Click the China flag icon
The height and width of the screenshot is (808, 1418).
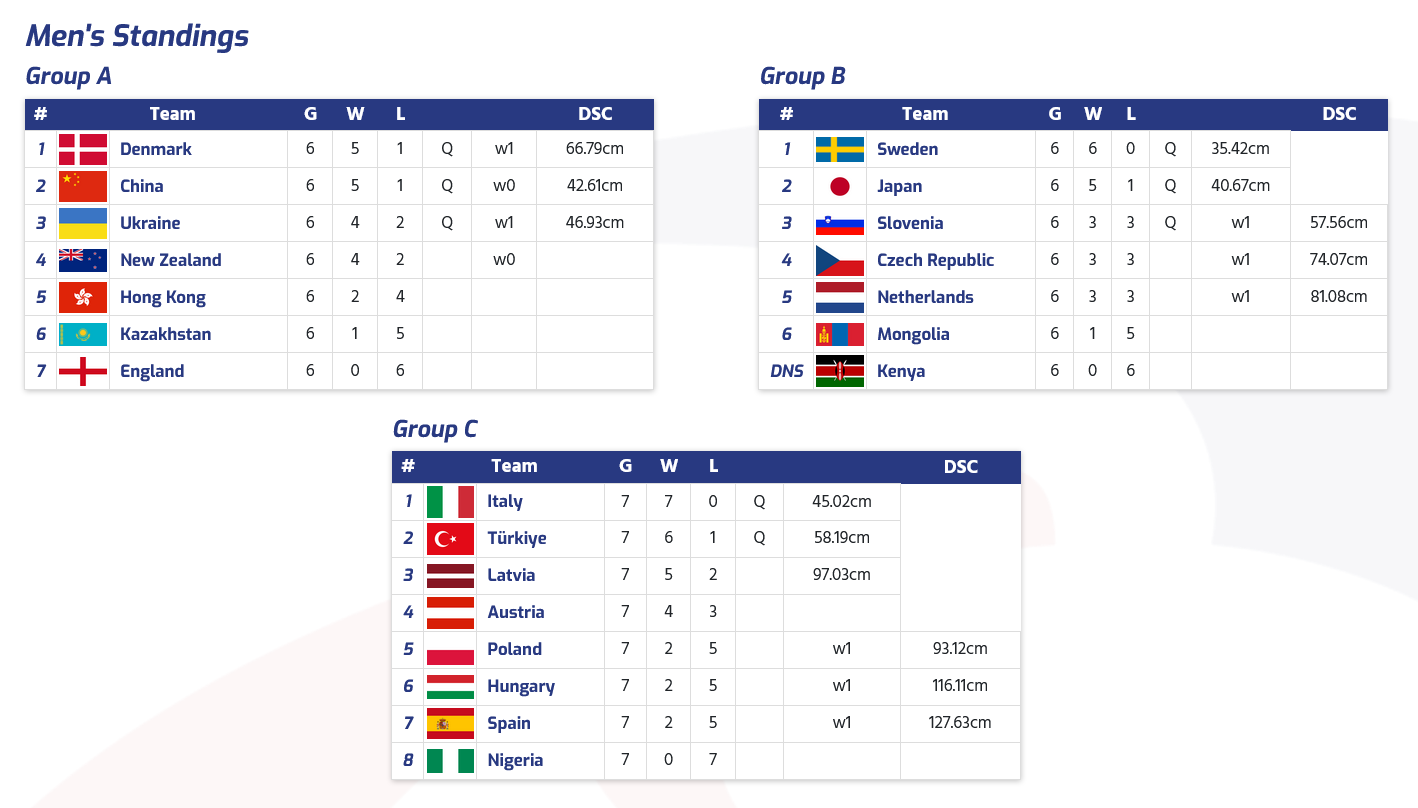coord(83,186)
